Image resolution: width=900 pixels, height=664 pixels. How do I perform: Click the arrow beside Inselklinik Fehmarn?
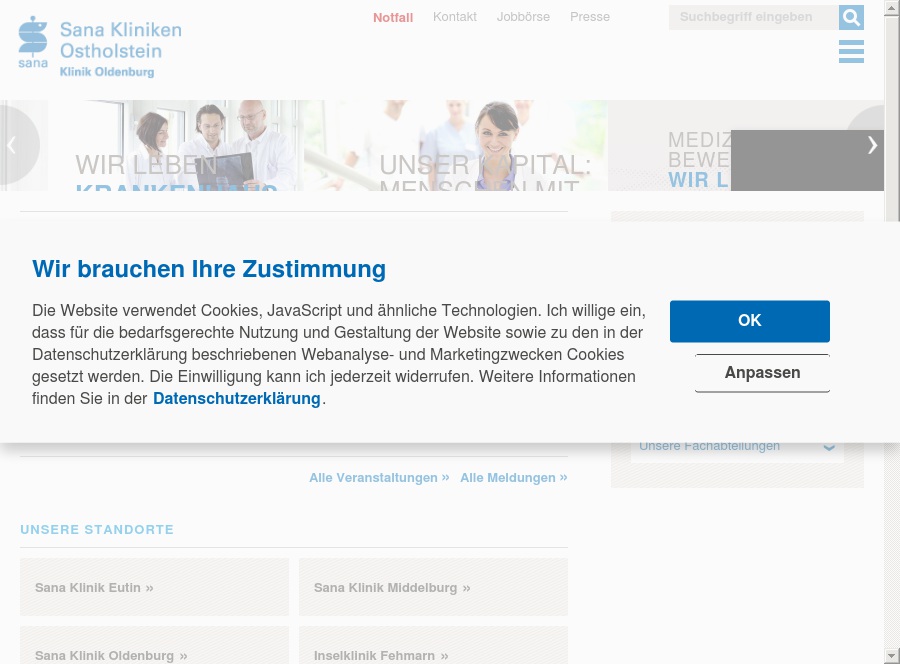tap(444, 655)
